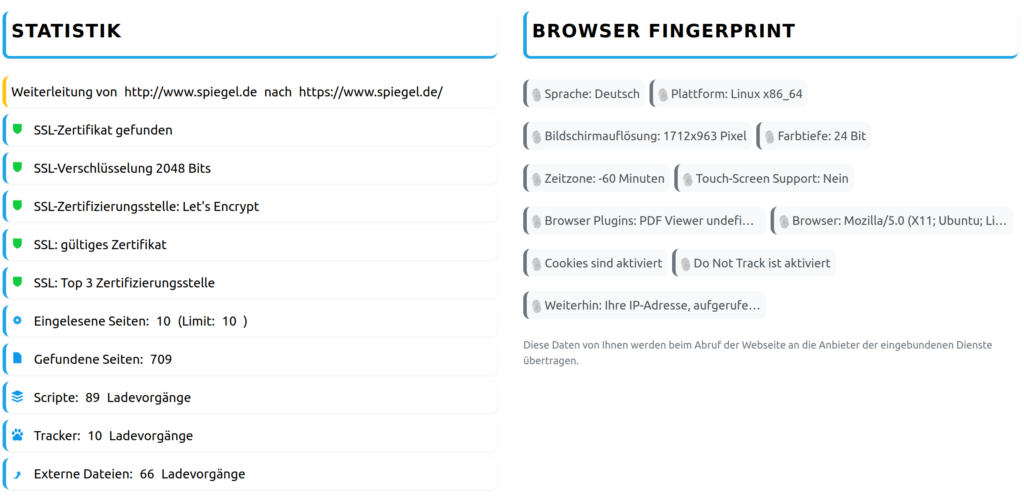Click the truncated Browser: Mozilla/5.0 badge
1024x501 pixels.
893,221
